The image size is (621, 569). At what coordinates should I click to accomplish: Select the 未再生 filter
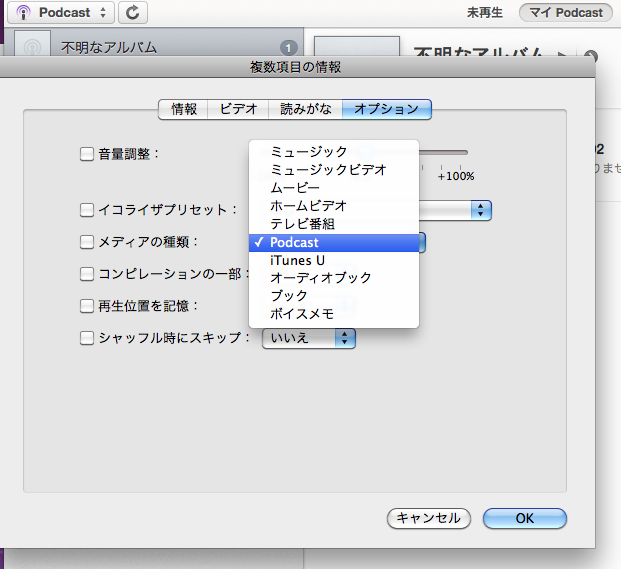tap(484, 13)
